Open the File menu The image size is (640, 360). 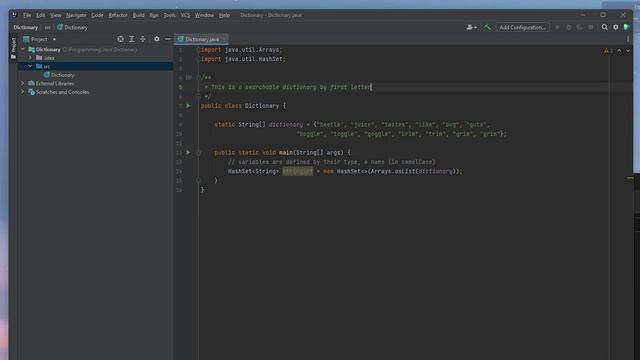27,15
